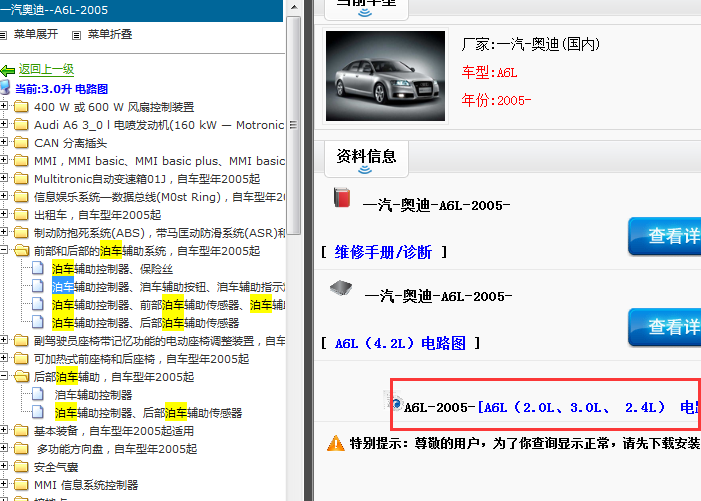The width and height of the screenshot is (701, 501).
Task: Click folder icon of 基本装备 row
Action: (x=21, y=430)
